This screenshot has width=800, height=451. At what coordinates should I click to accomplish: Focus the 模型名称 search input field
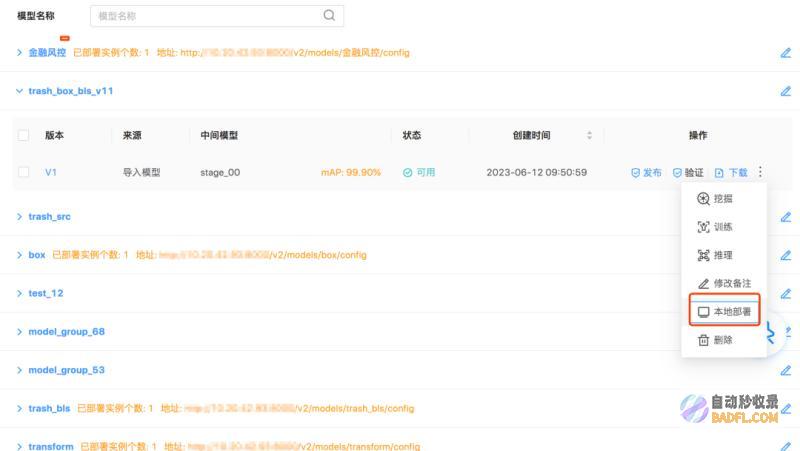click(217, 16)
